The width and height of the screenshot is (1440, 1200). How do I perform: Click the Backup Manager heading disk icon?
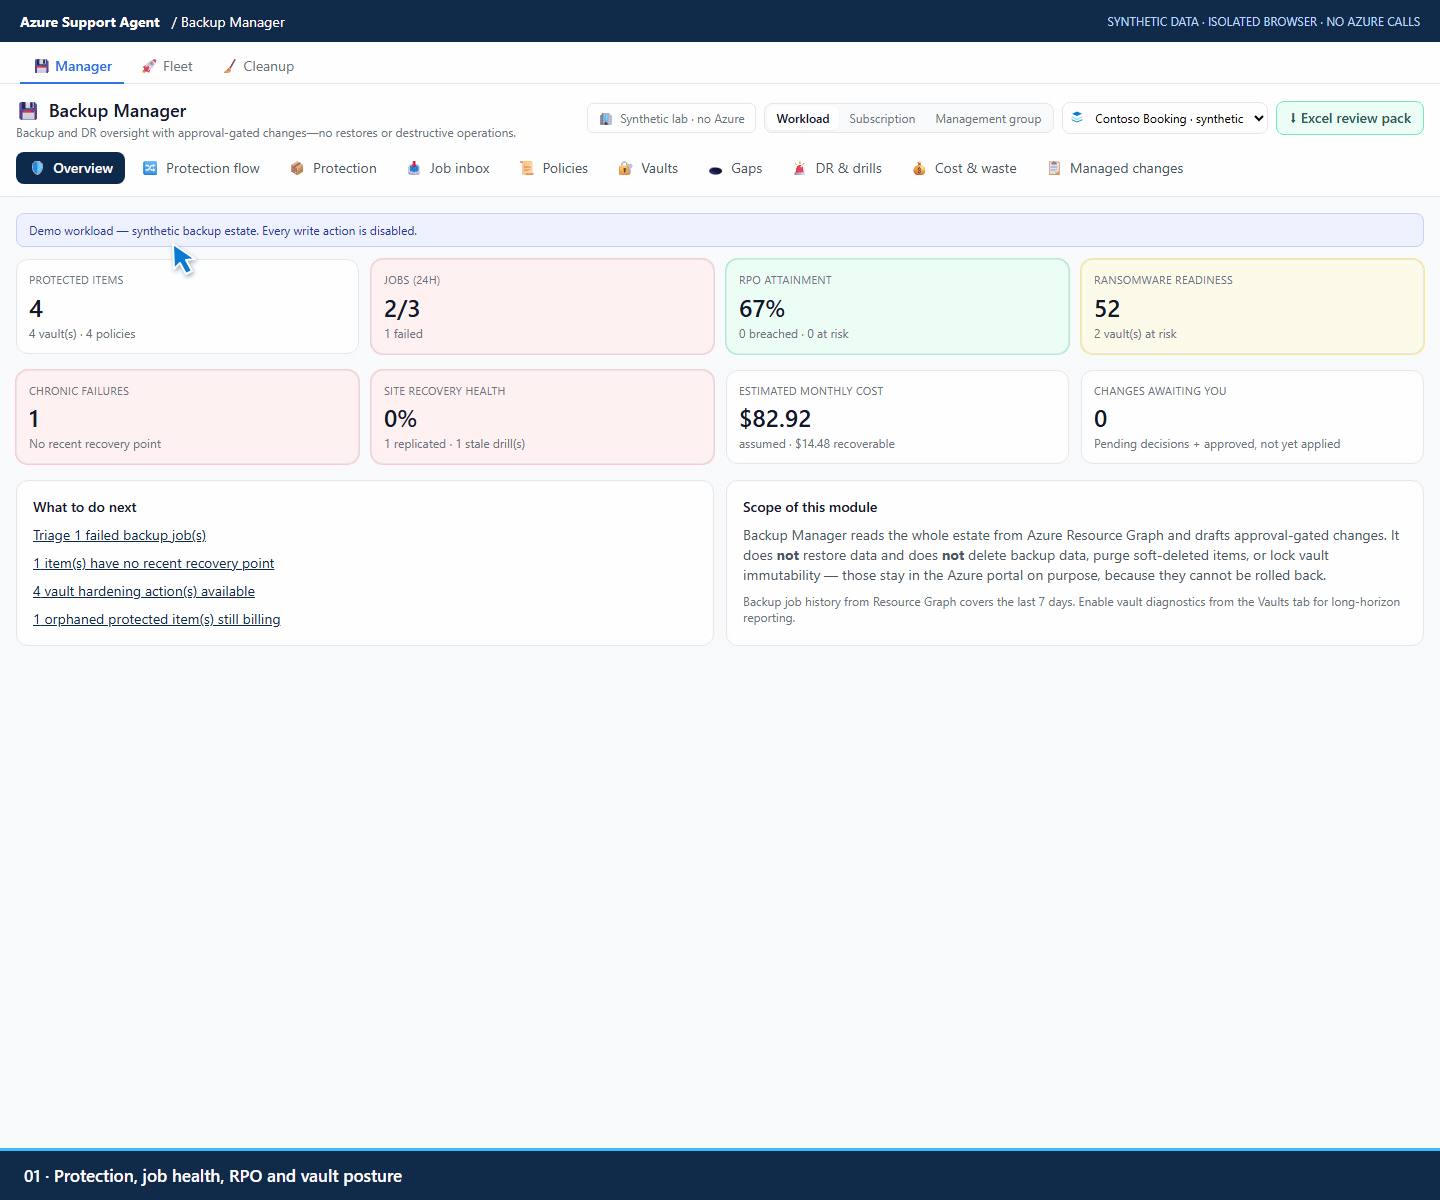tap(28, 111)
